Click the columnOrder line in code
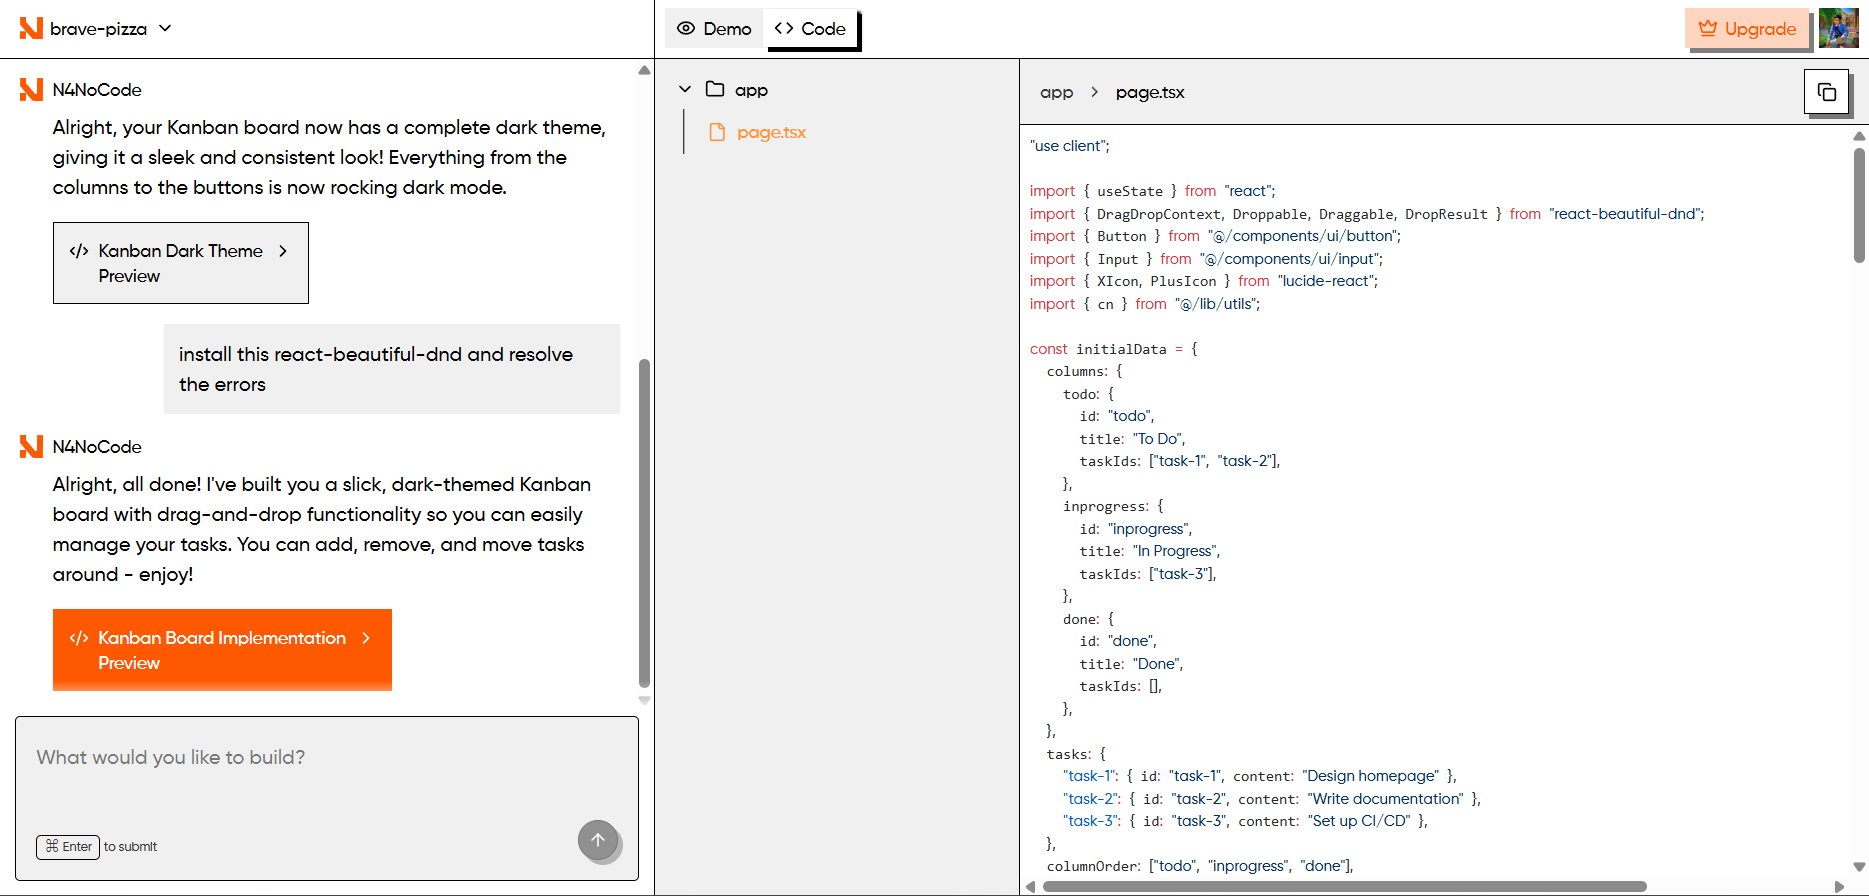The image size is (1869, 896). (x=1200, y=866)
